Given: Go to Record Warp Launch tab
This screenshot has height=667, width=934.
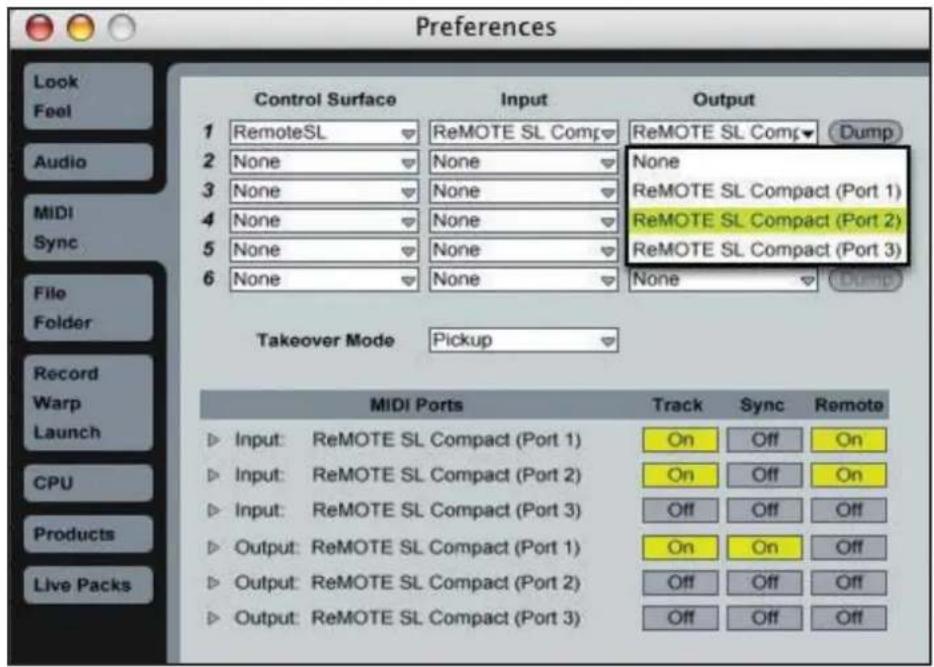Looking at the screenshot, I should (88, 403).
